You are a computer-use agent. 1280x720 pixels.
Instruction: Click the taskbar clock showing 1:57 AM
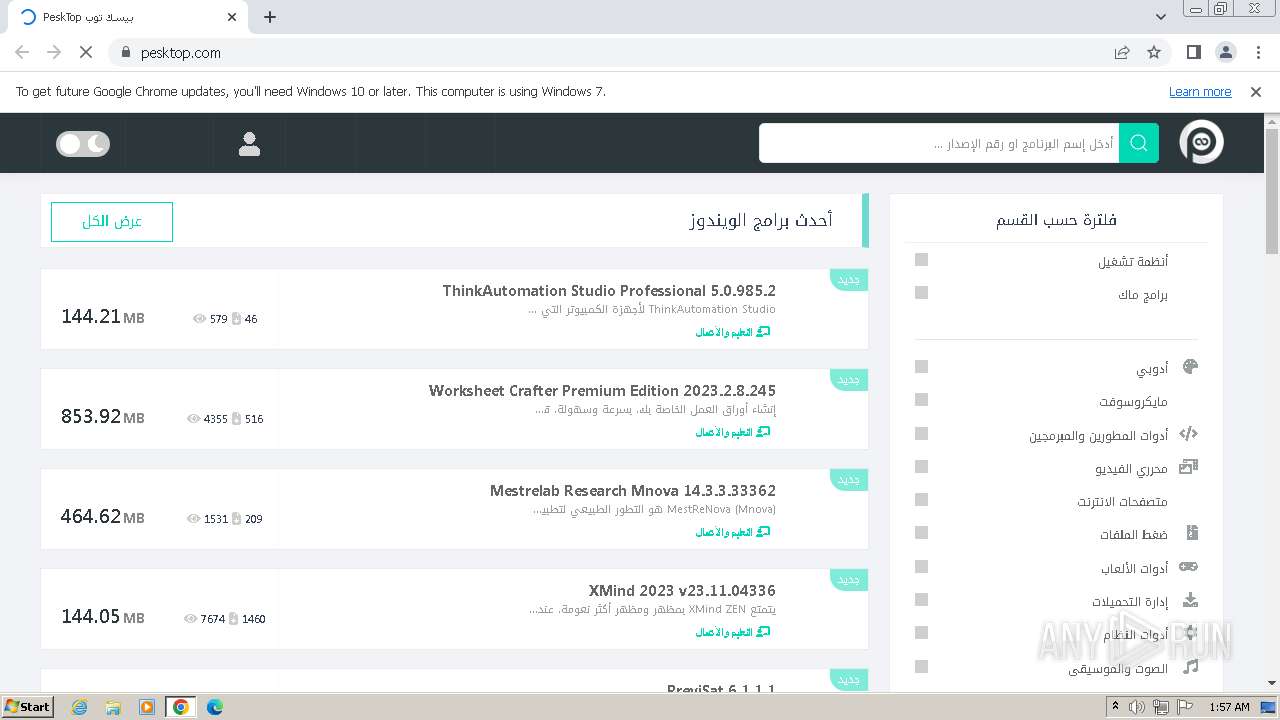1229,707
